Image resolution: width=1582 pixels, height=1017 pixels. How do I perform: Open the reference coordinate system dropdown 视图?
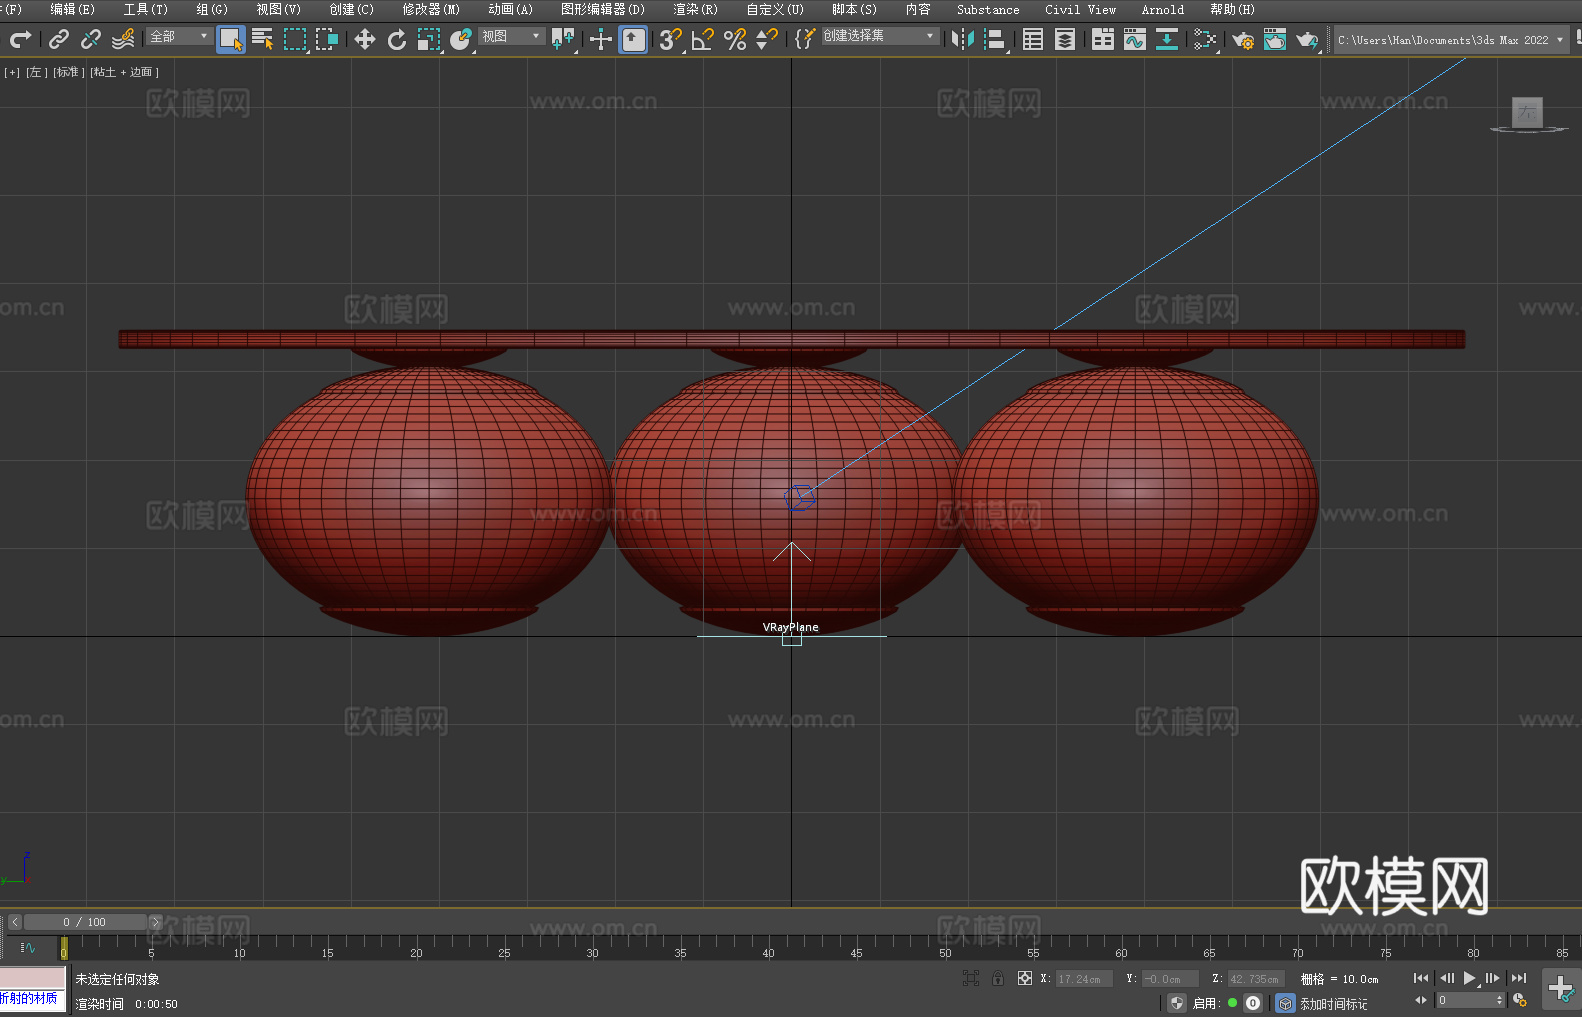(x=511, y=36)
